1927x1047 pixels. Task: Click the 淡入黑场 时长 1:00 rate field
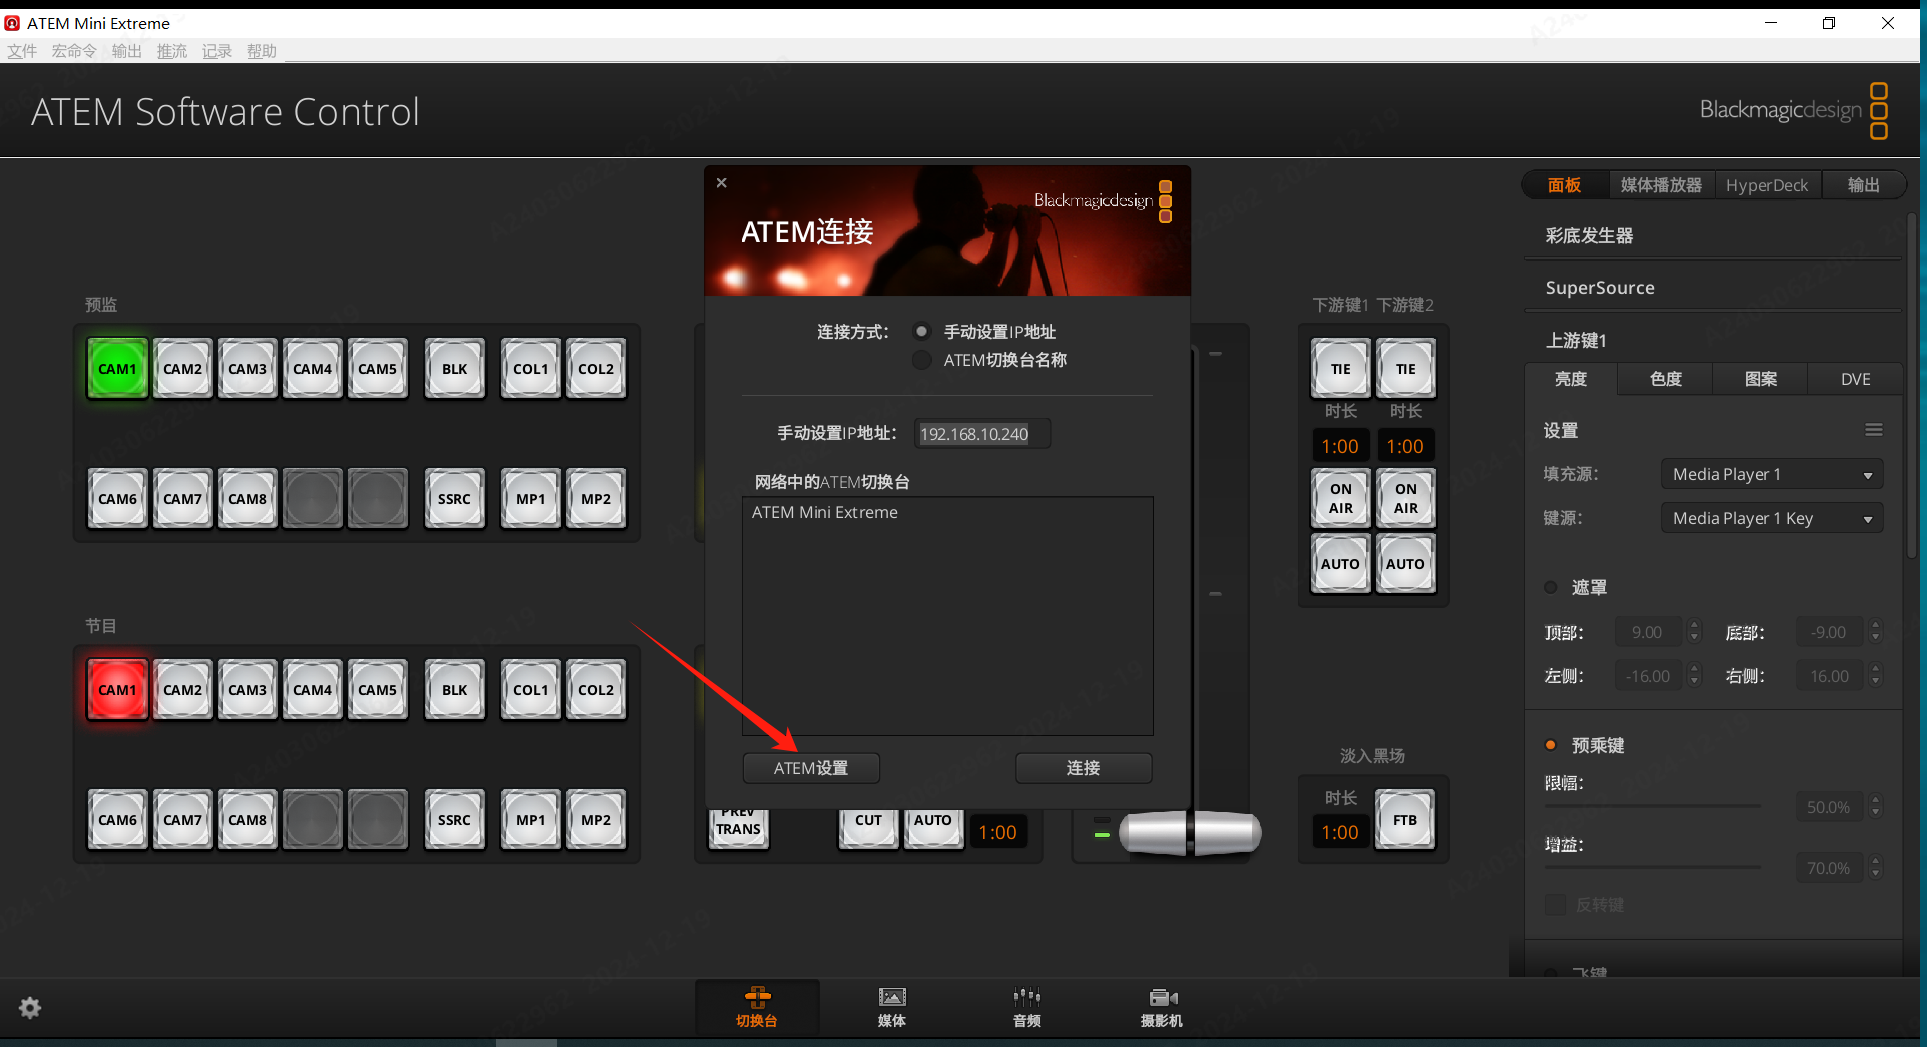[1340, 832]
